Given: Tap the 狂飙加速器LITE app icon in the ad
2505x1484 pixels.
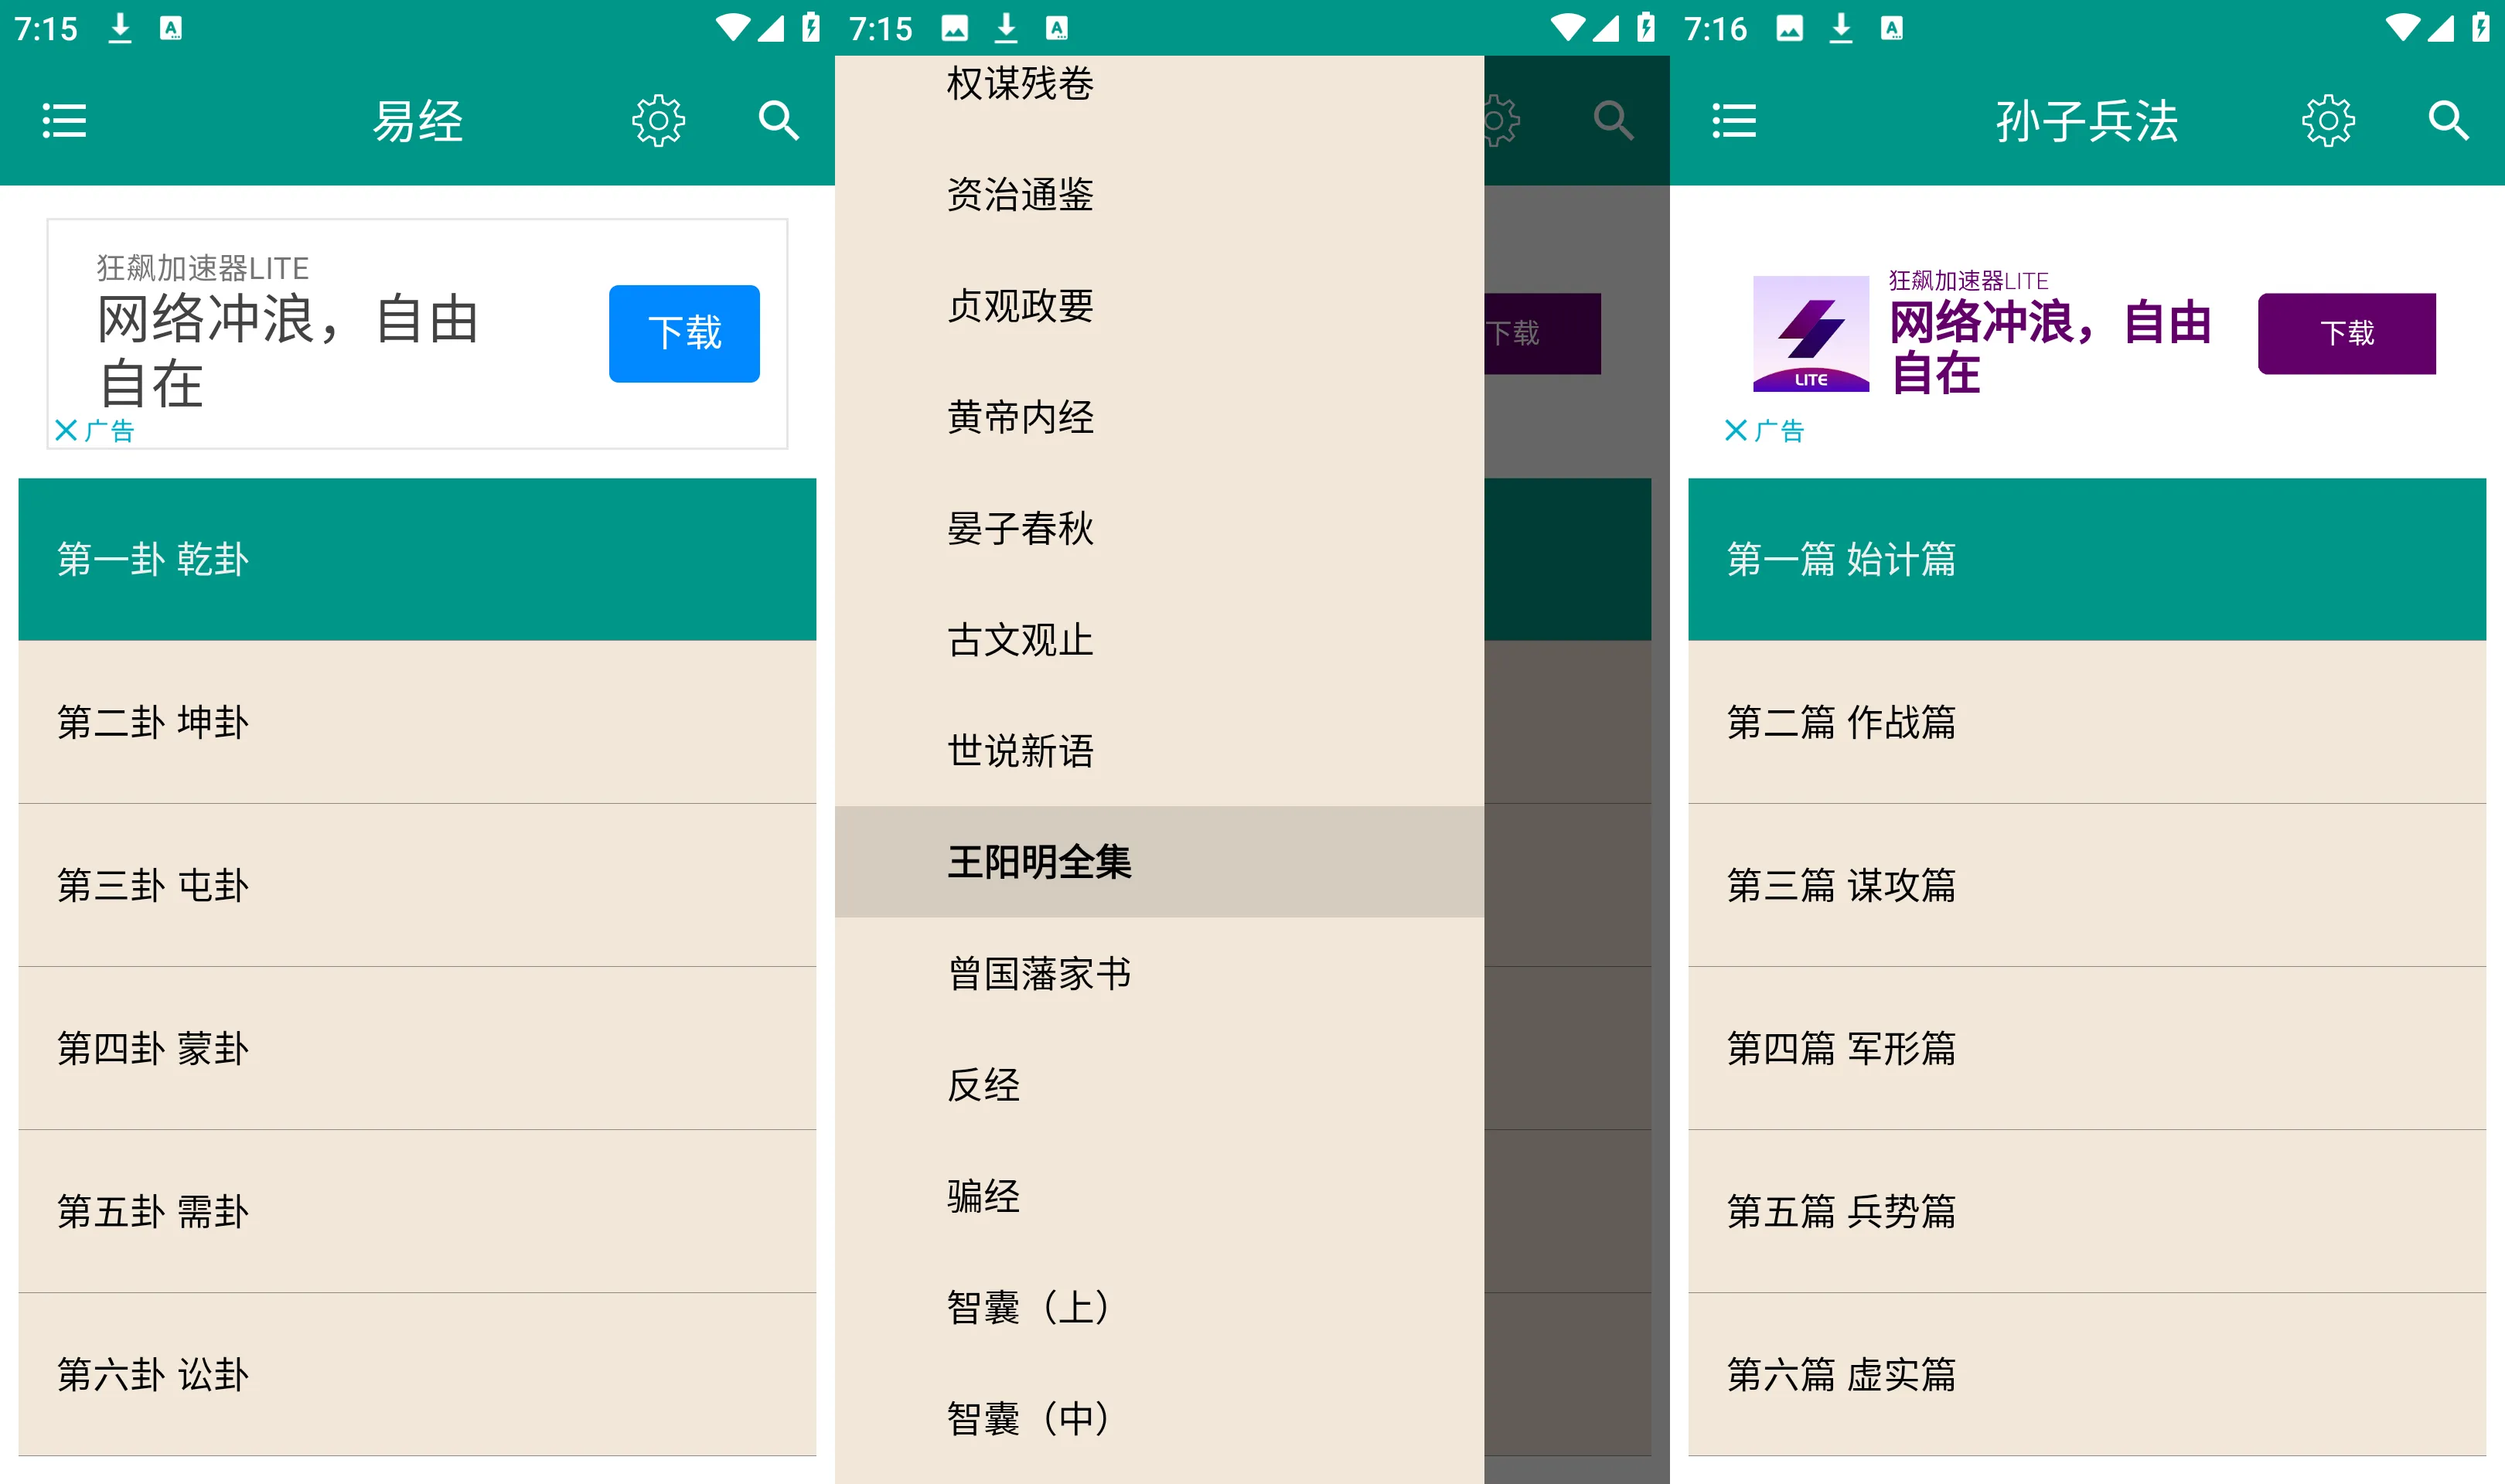Looking at the screenshot, I should (x=1811, y=333).
